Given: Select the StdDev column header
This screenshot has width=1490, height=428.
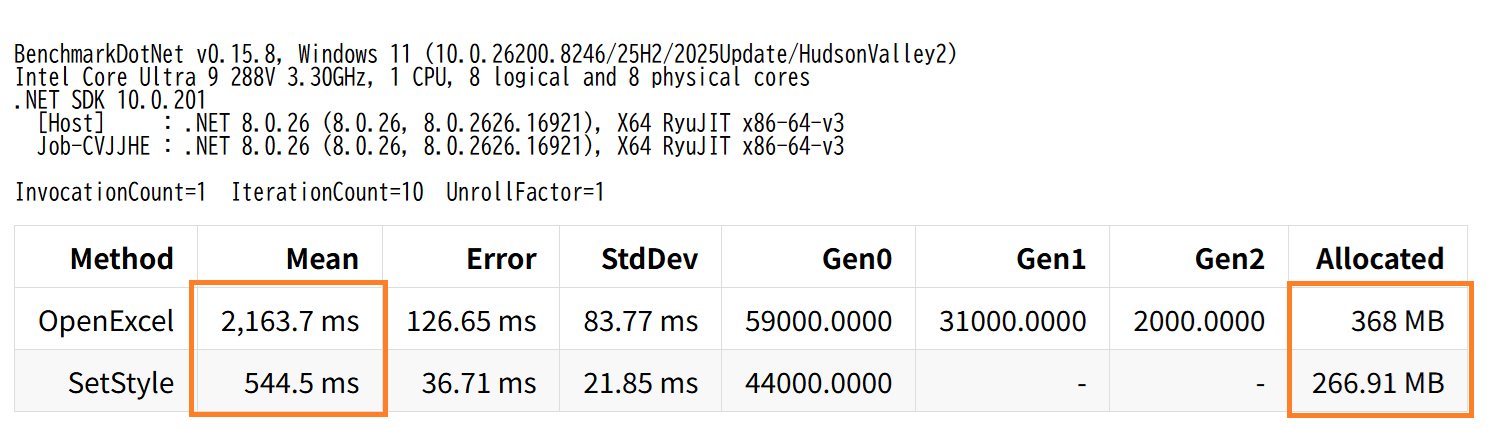Looking at the screenshot, I should pos(648,259).
